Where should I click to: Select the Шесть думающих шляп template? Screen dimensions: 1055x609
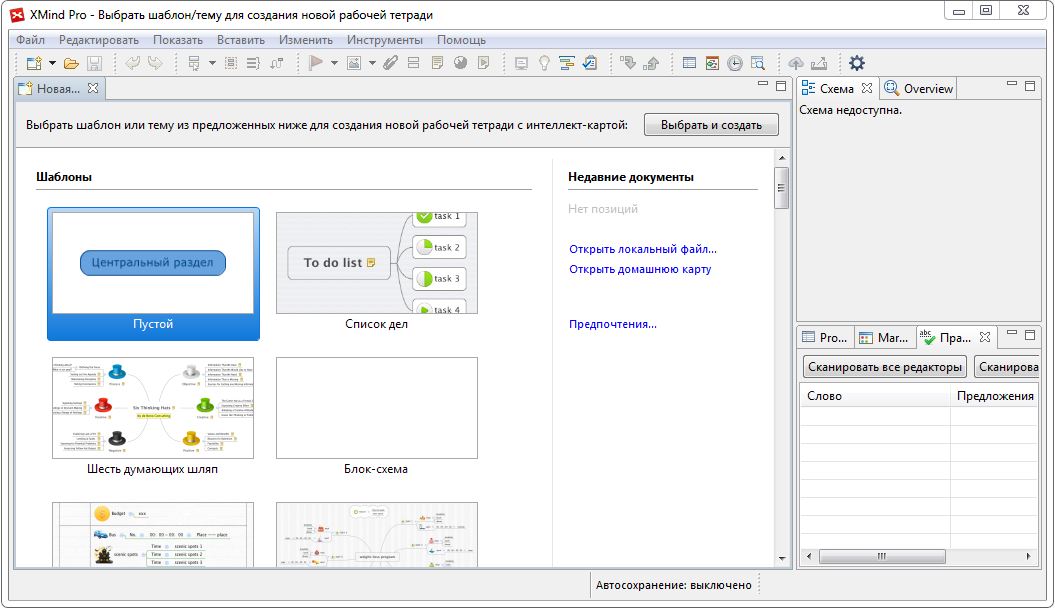click(x=153, y=408)
